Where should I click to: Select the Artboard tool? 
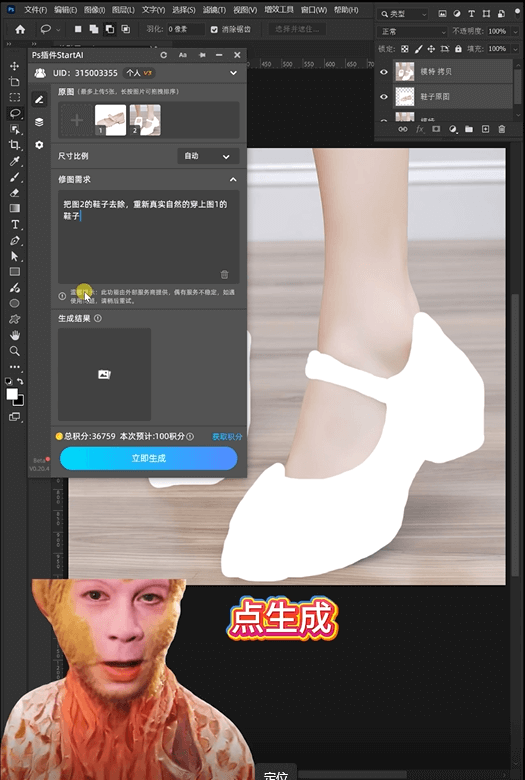pos(14,82)
